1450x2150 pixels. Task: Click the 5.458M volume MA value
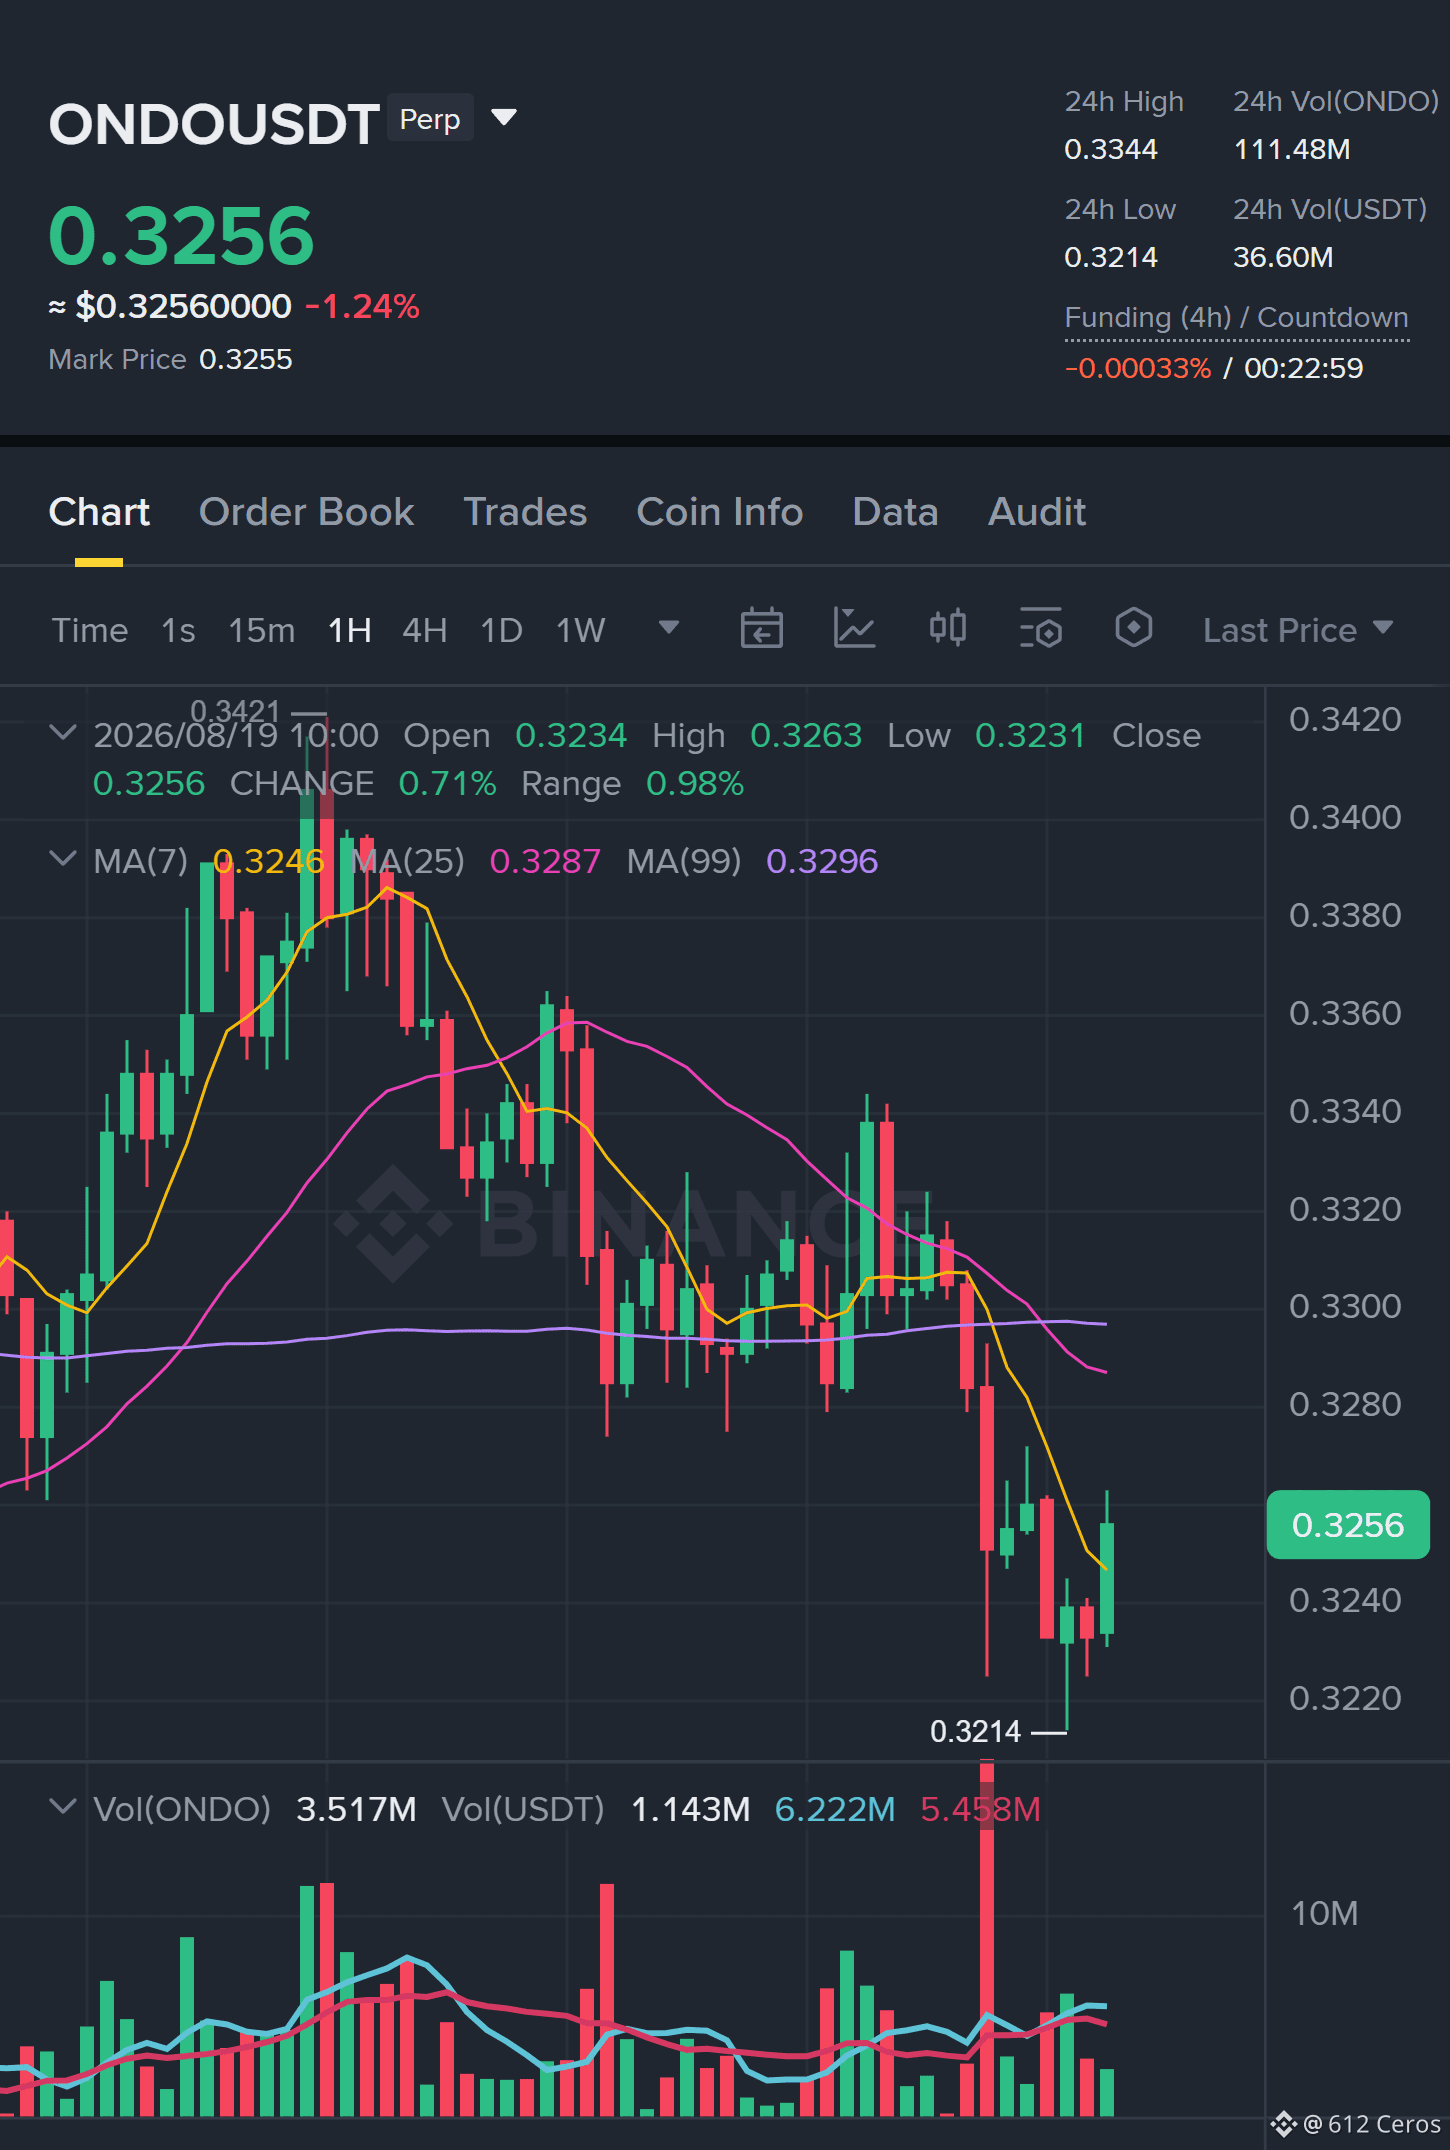coord(981,1809)
